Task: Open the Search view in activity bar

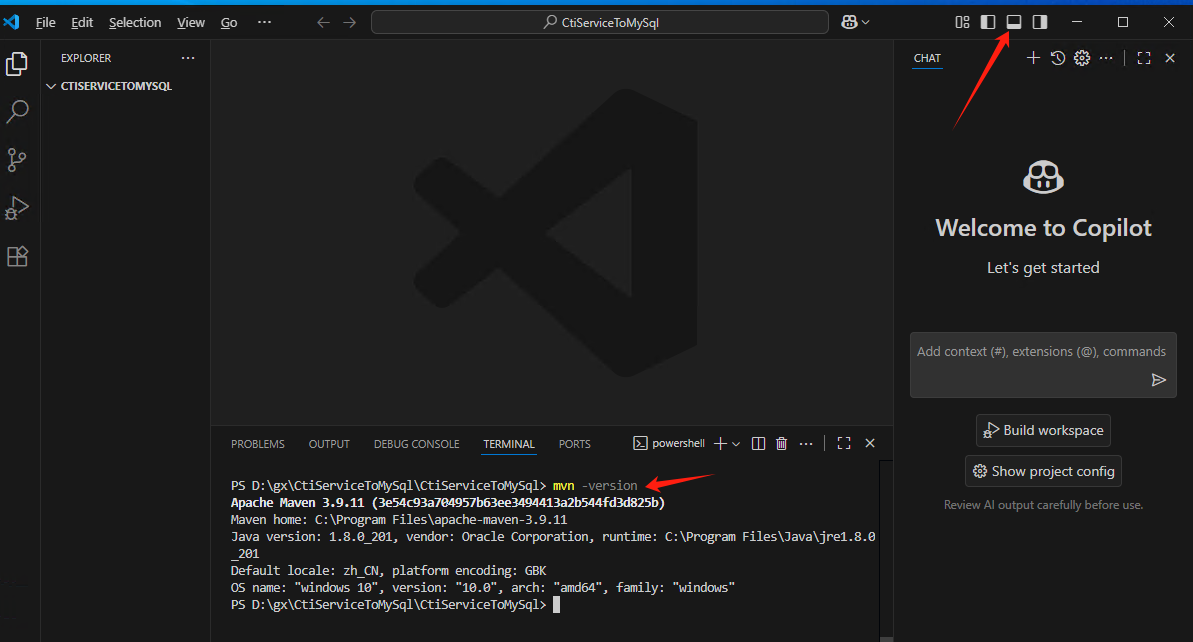Action: [17, 112]
